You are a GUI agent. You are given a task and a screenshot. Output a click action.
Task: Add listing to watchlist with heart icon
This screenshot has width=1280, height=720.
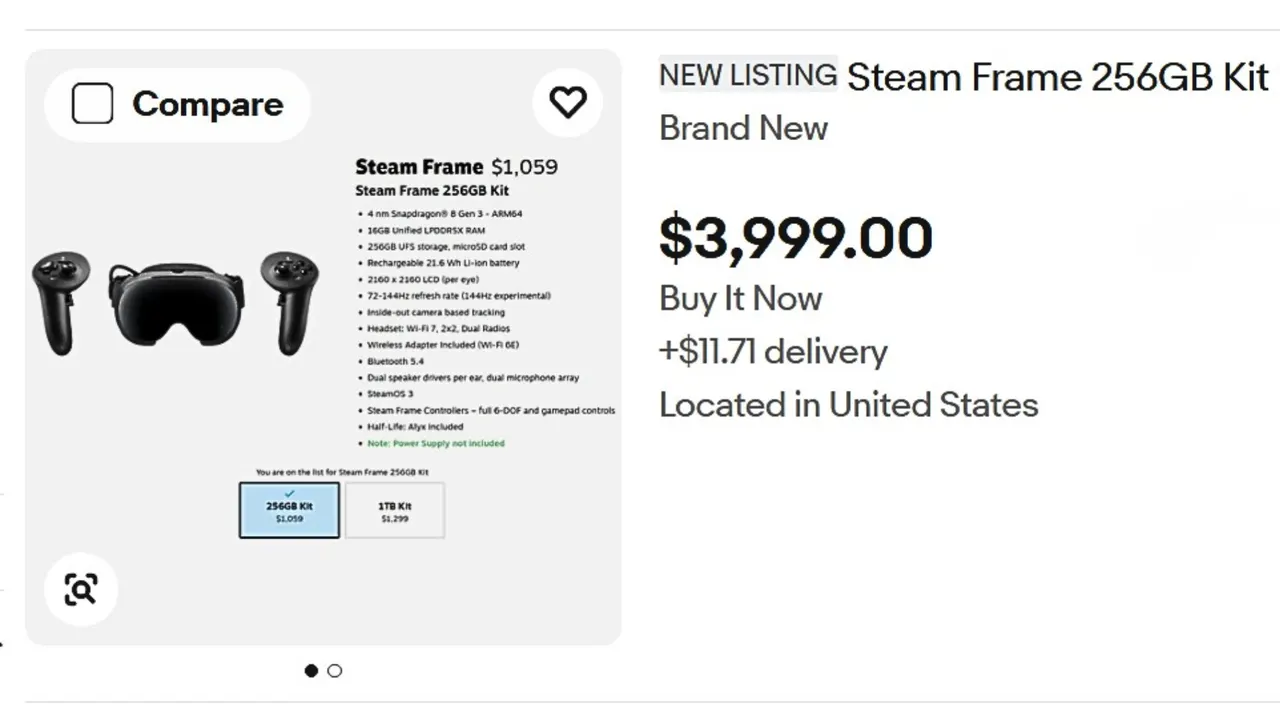tap(568, 102)
